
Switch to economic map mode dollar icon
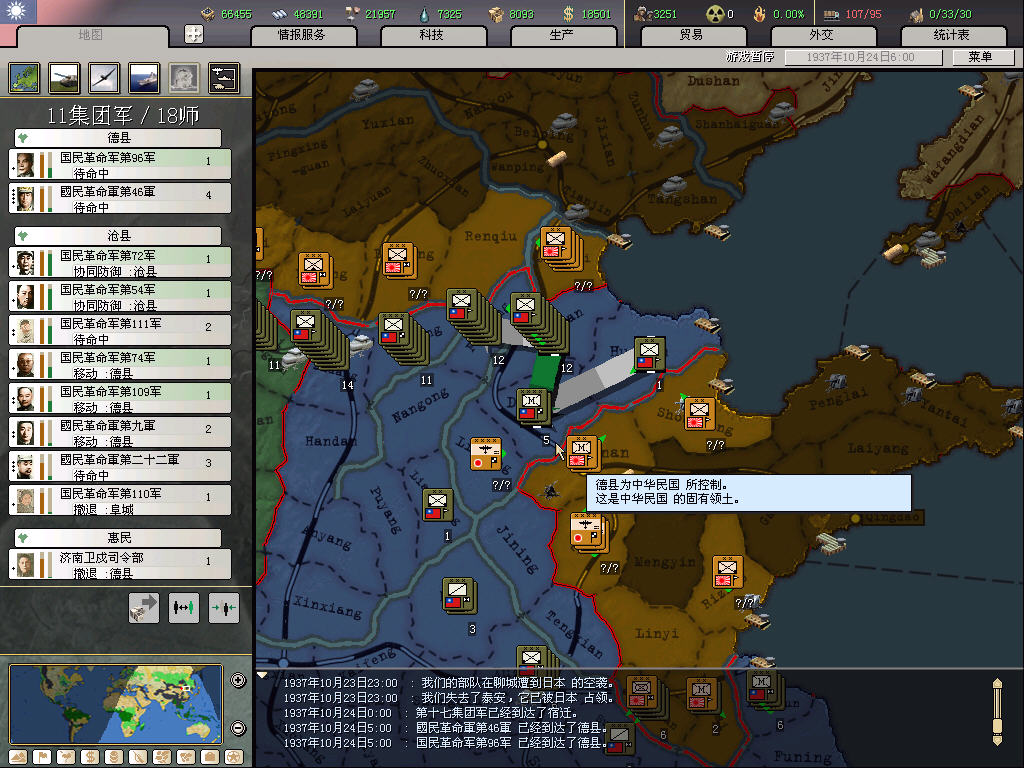89,756
